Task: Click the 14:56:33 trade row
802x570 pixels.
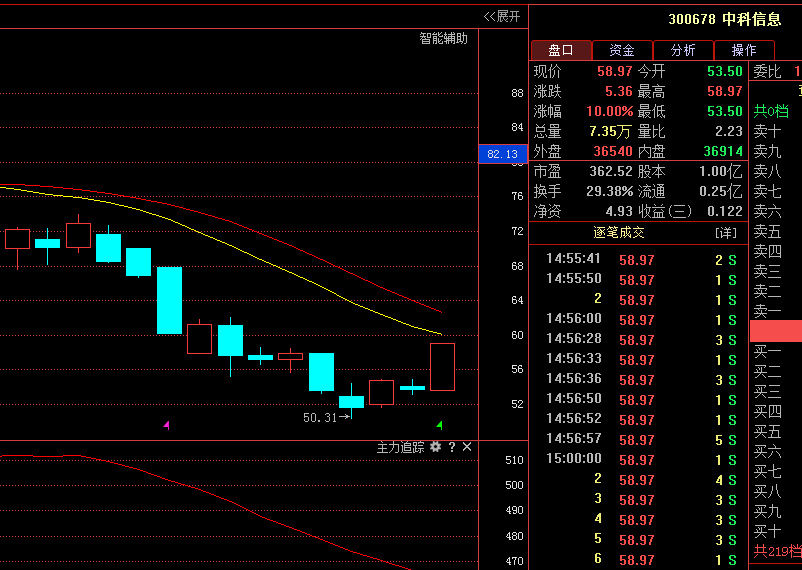Action: (x=641, y=359)
